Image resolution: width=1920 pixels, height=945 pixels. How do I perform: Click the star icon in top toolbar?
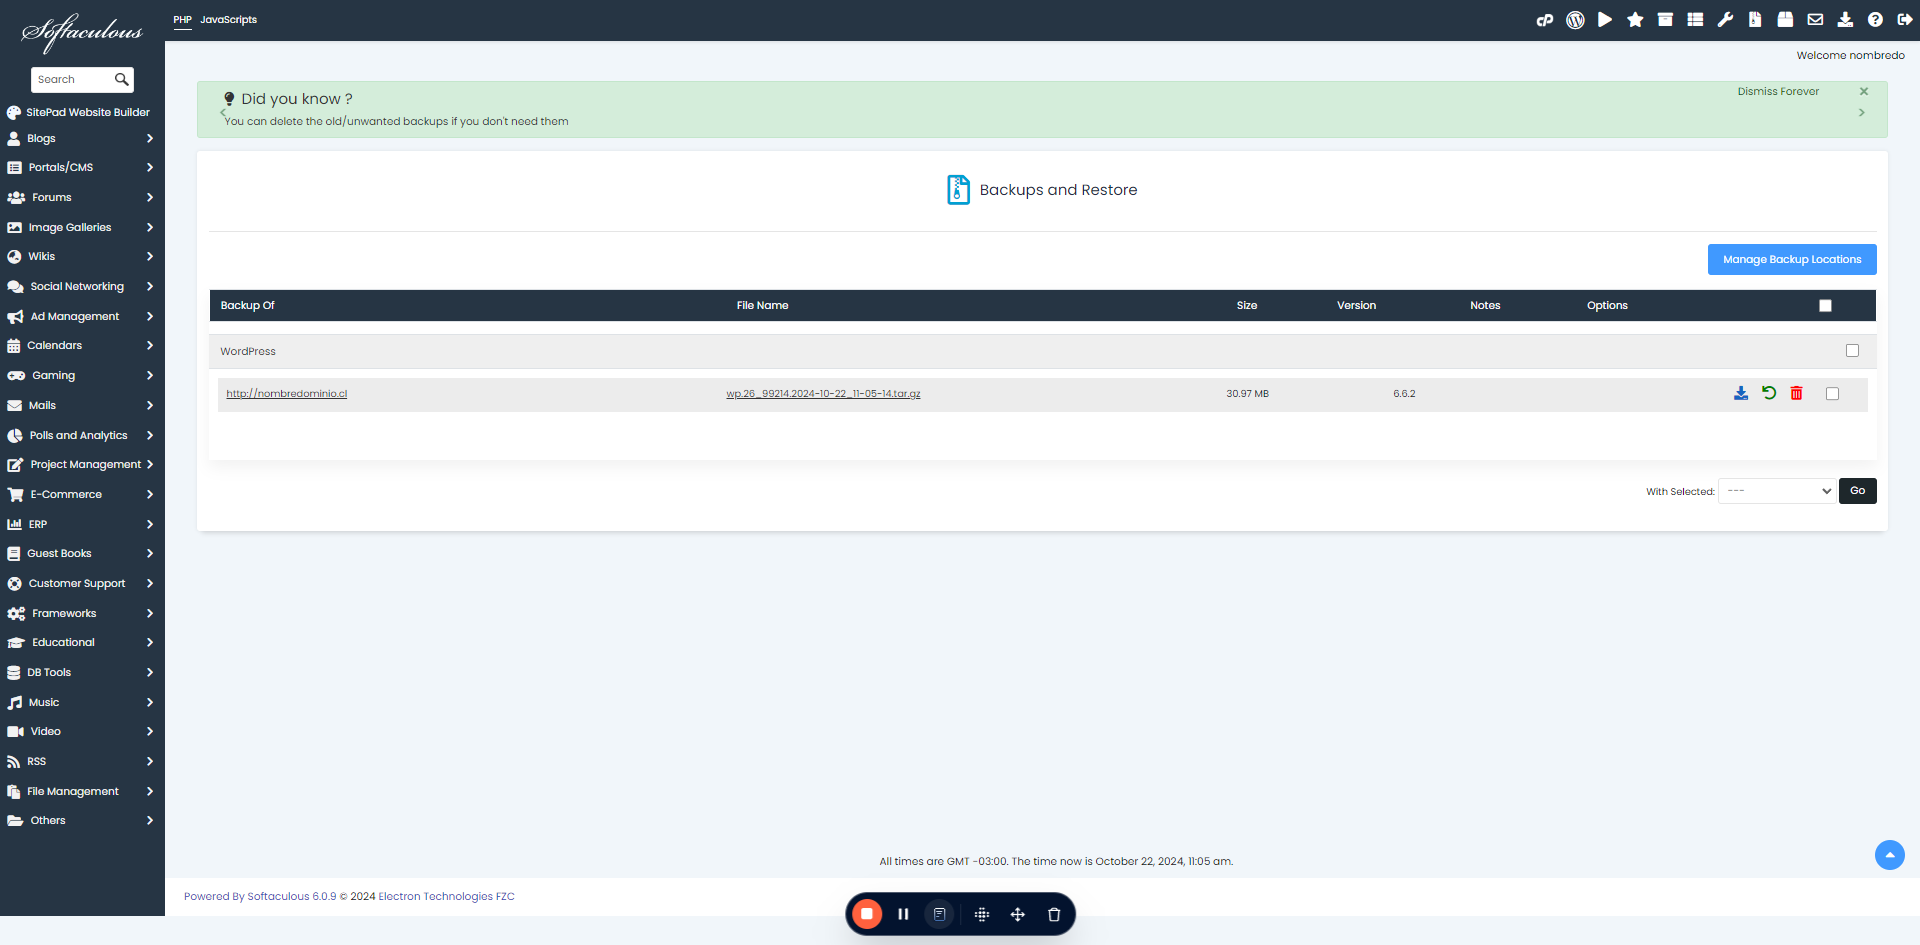pyautogui.click(x=1635, y=20)
